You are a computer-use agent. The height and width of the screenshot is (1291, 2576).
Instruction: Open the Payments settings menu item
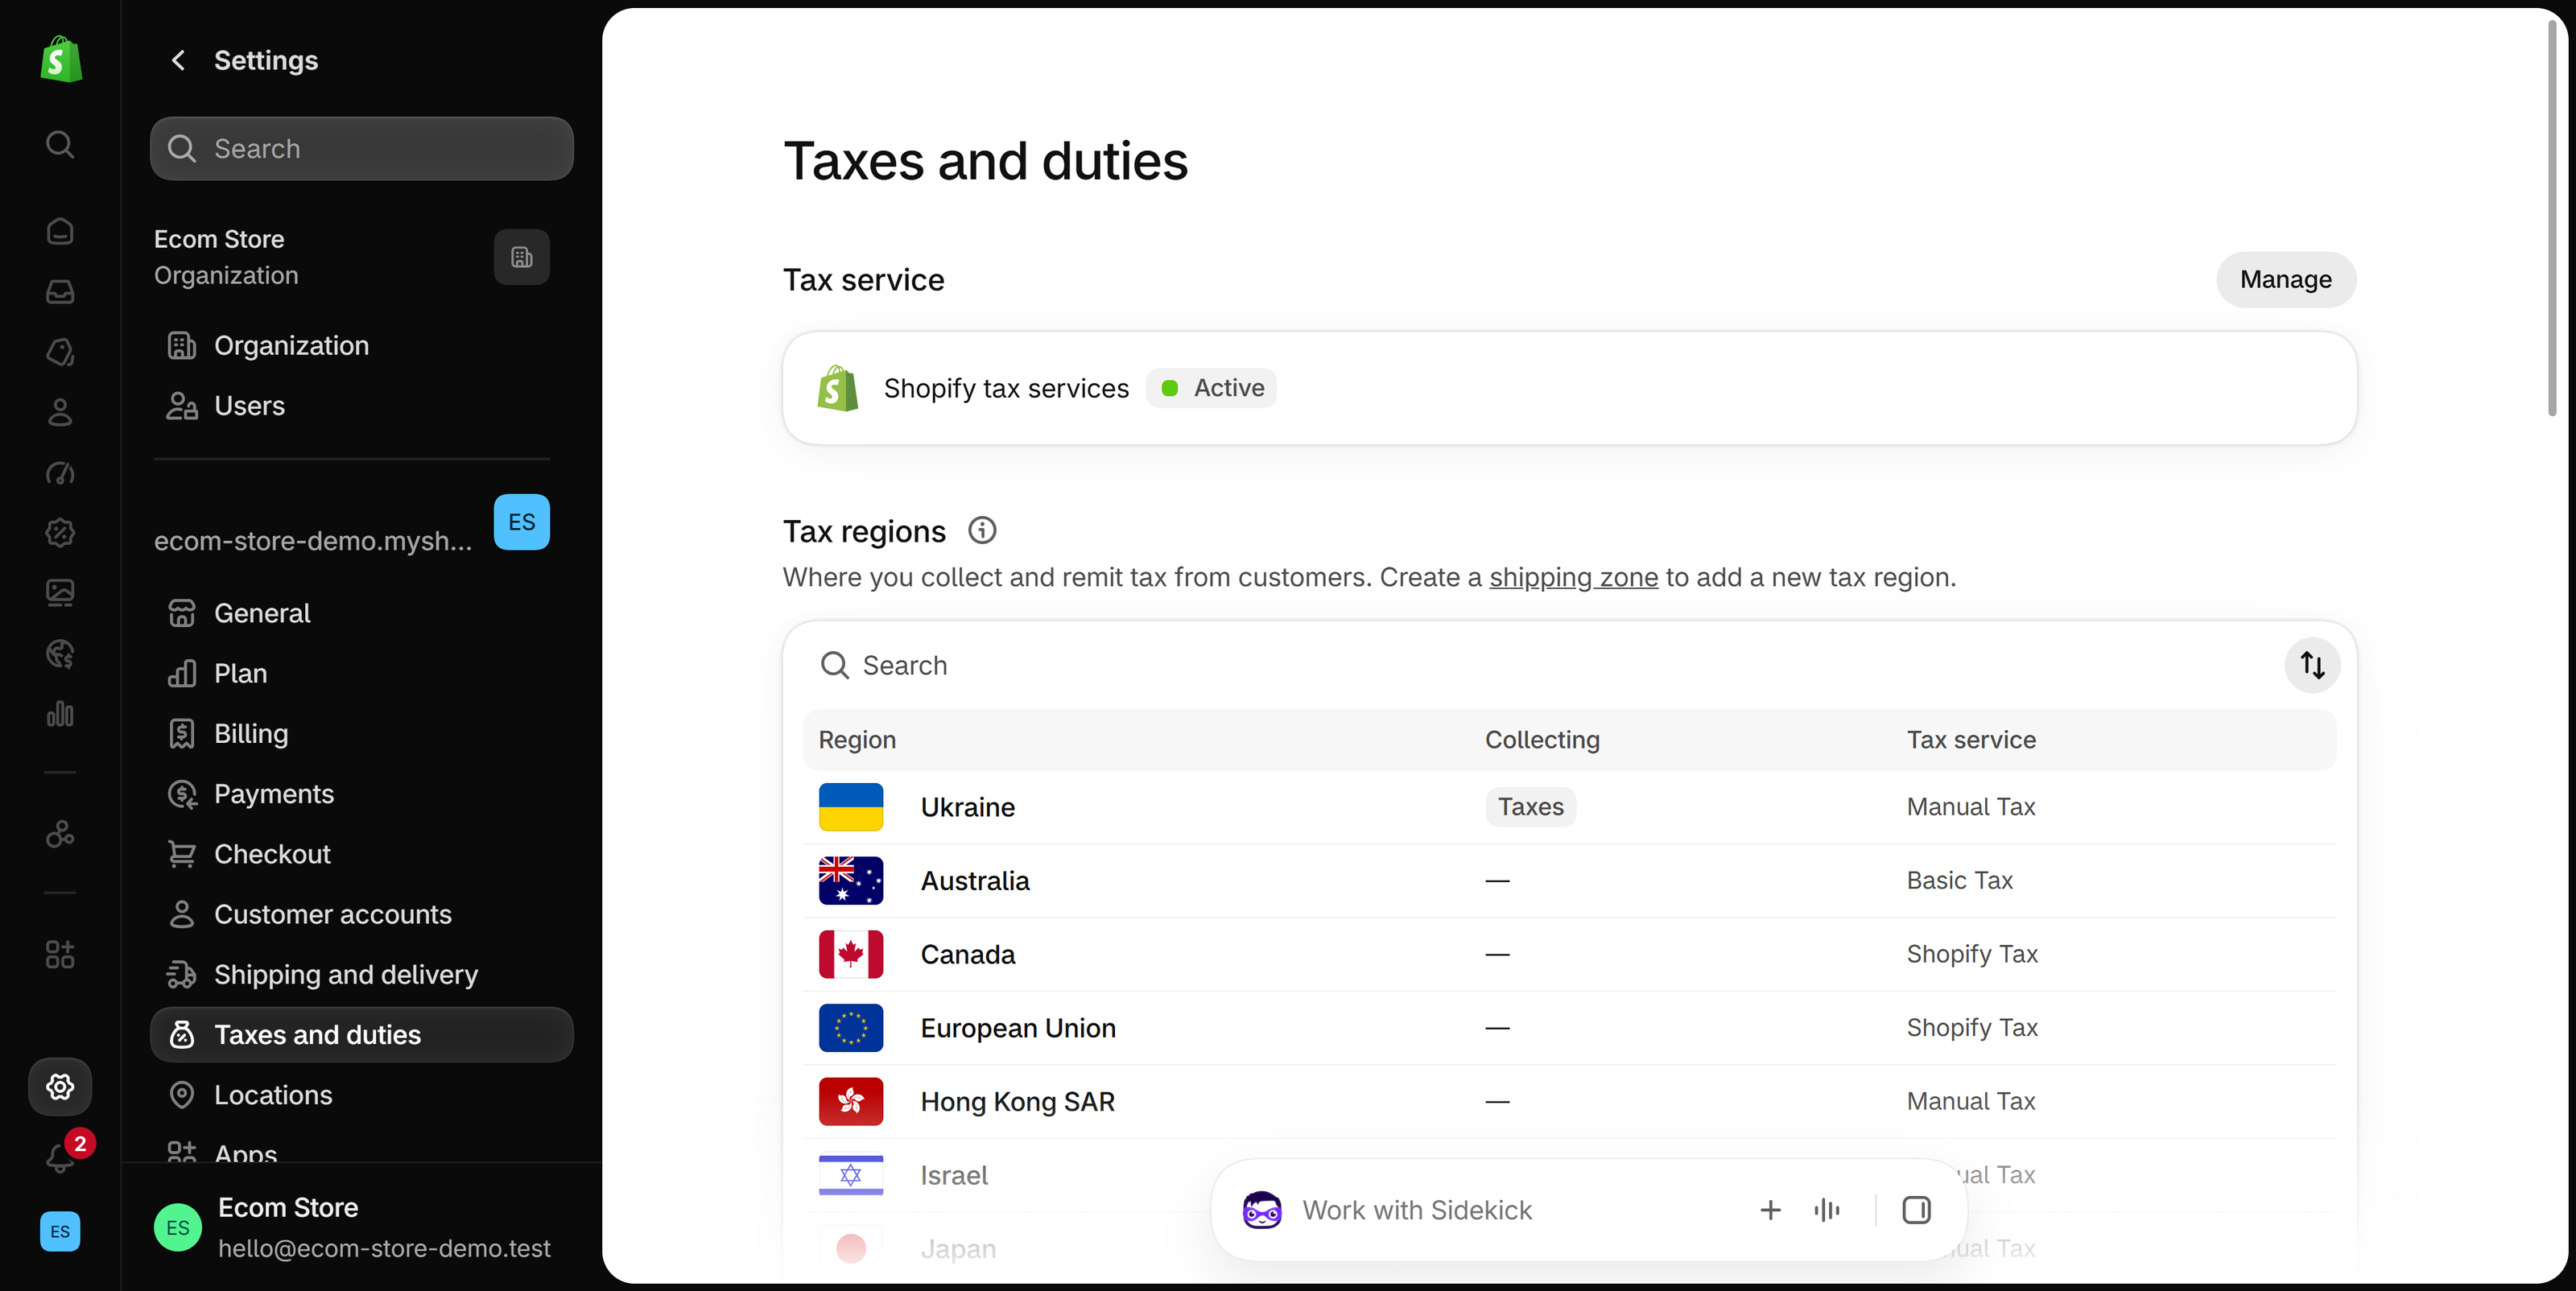362,794
